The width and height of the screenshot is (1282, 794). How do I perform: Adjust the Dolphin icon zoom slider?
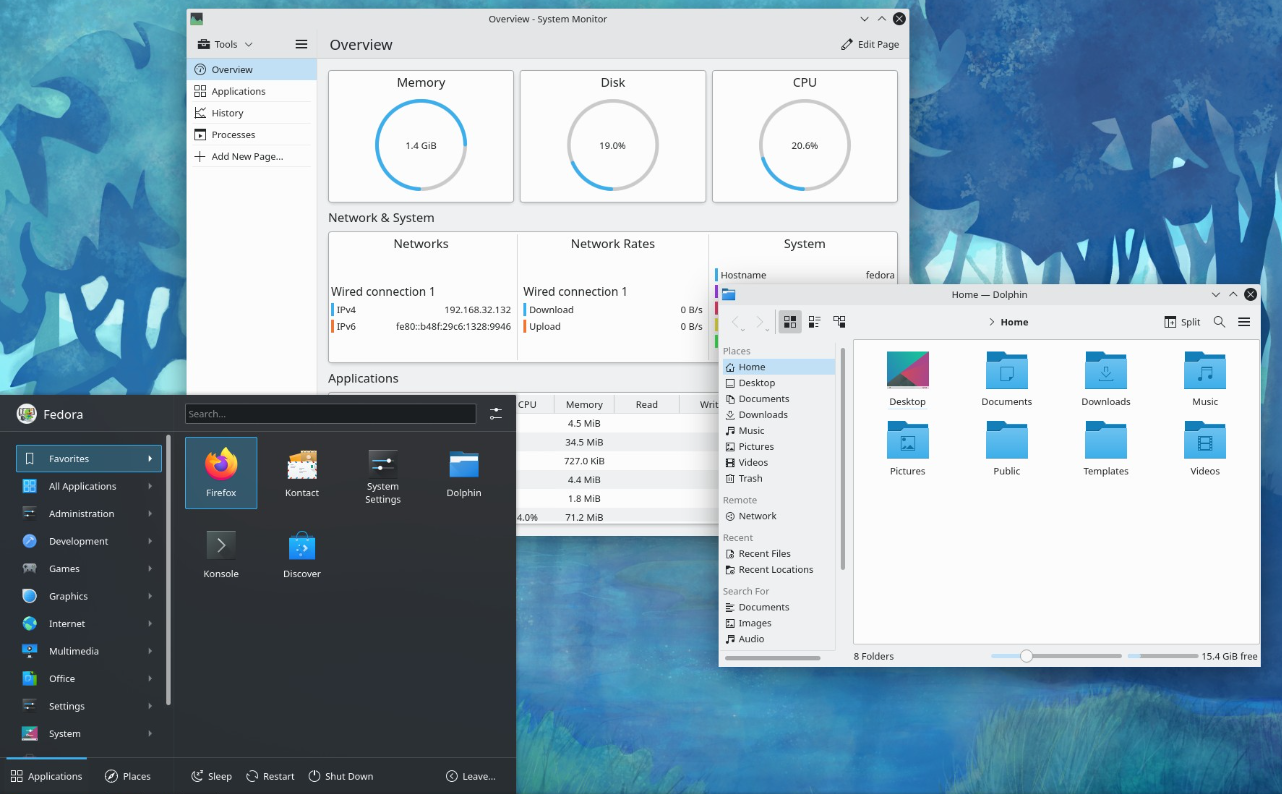click(x=1026, y=656)
